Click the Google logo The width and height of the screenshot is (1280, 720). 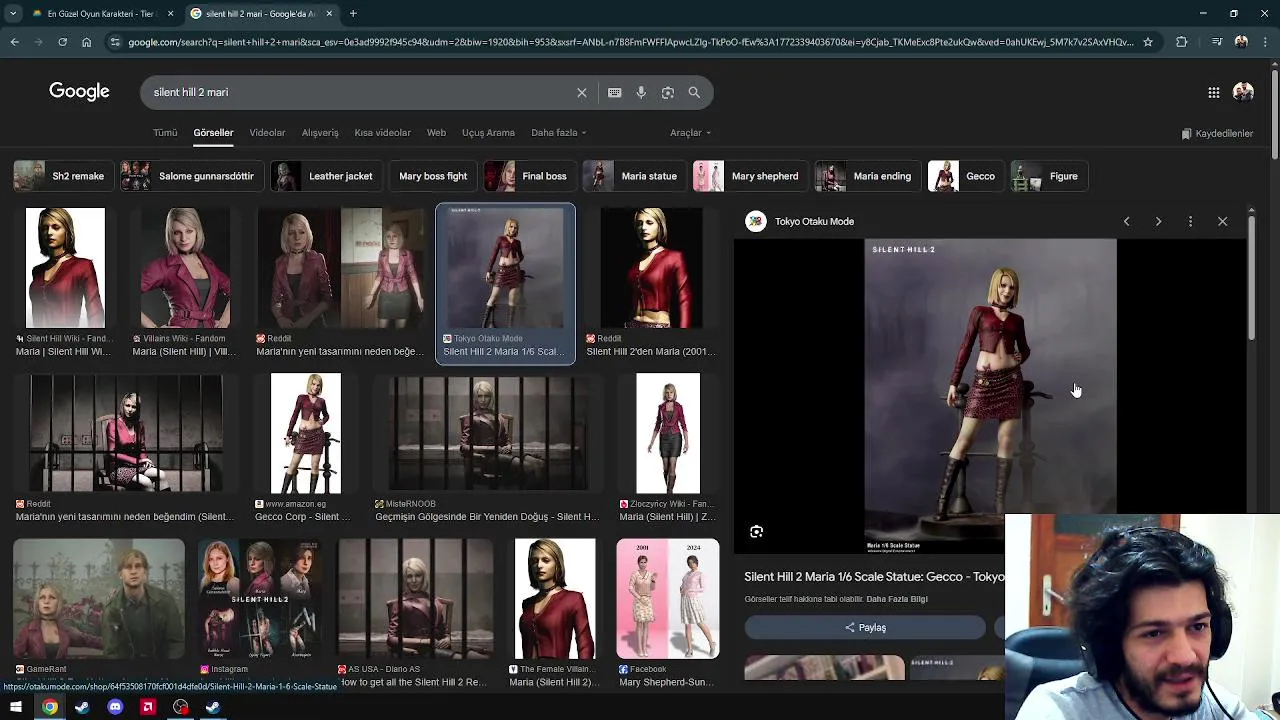(x=79, y=92)
